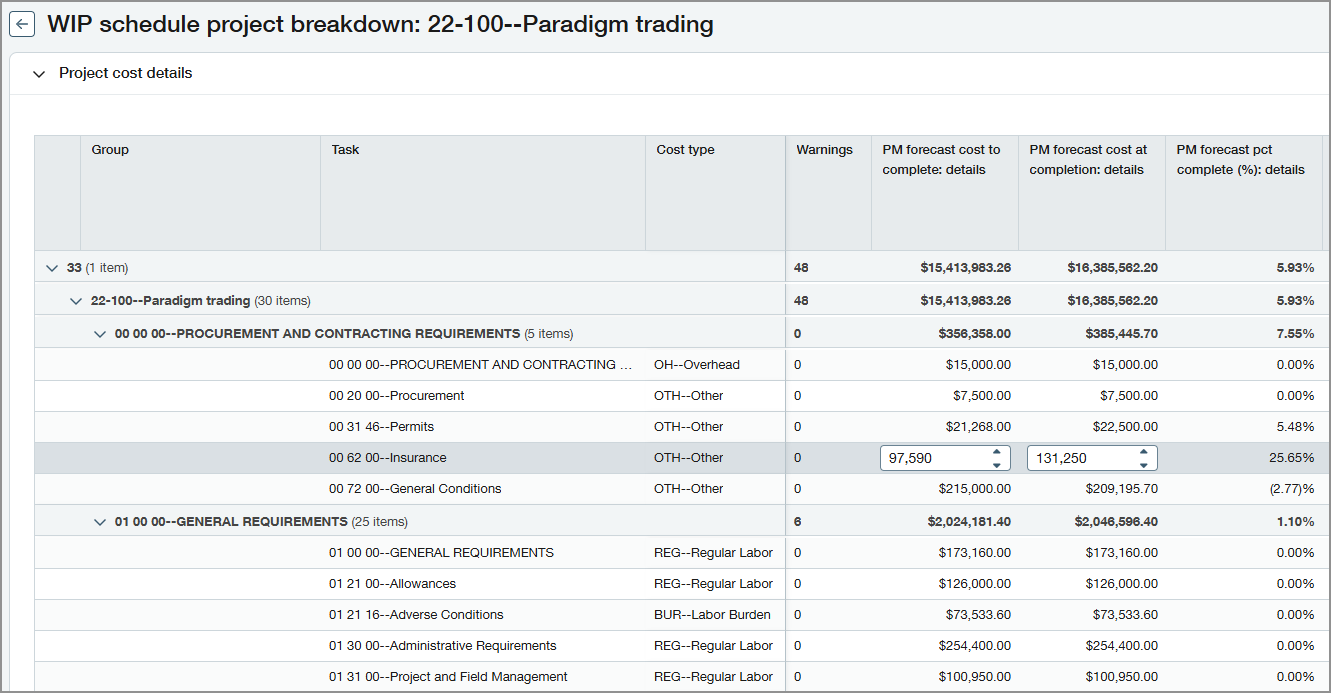
Task: Click the $209,195.70 cost at completion value
Action: tap(1121, 489)
